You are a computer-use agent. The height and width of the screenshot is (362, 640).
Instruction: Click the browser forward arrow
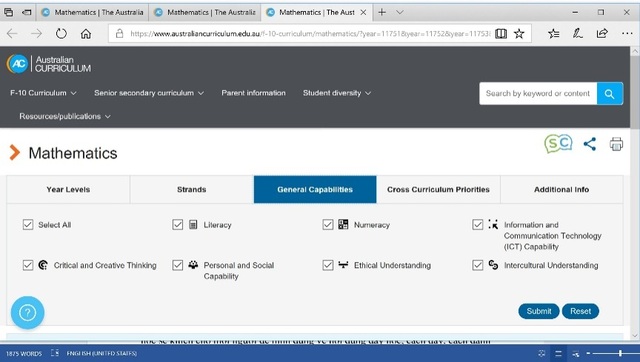click(36, 33)
